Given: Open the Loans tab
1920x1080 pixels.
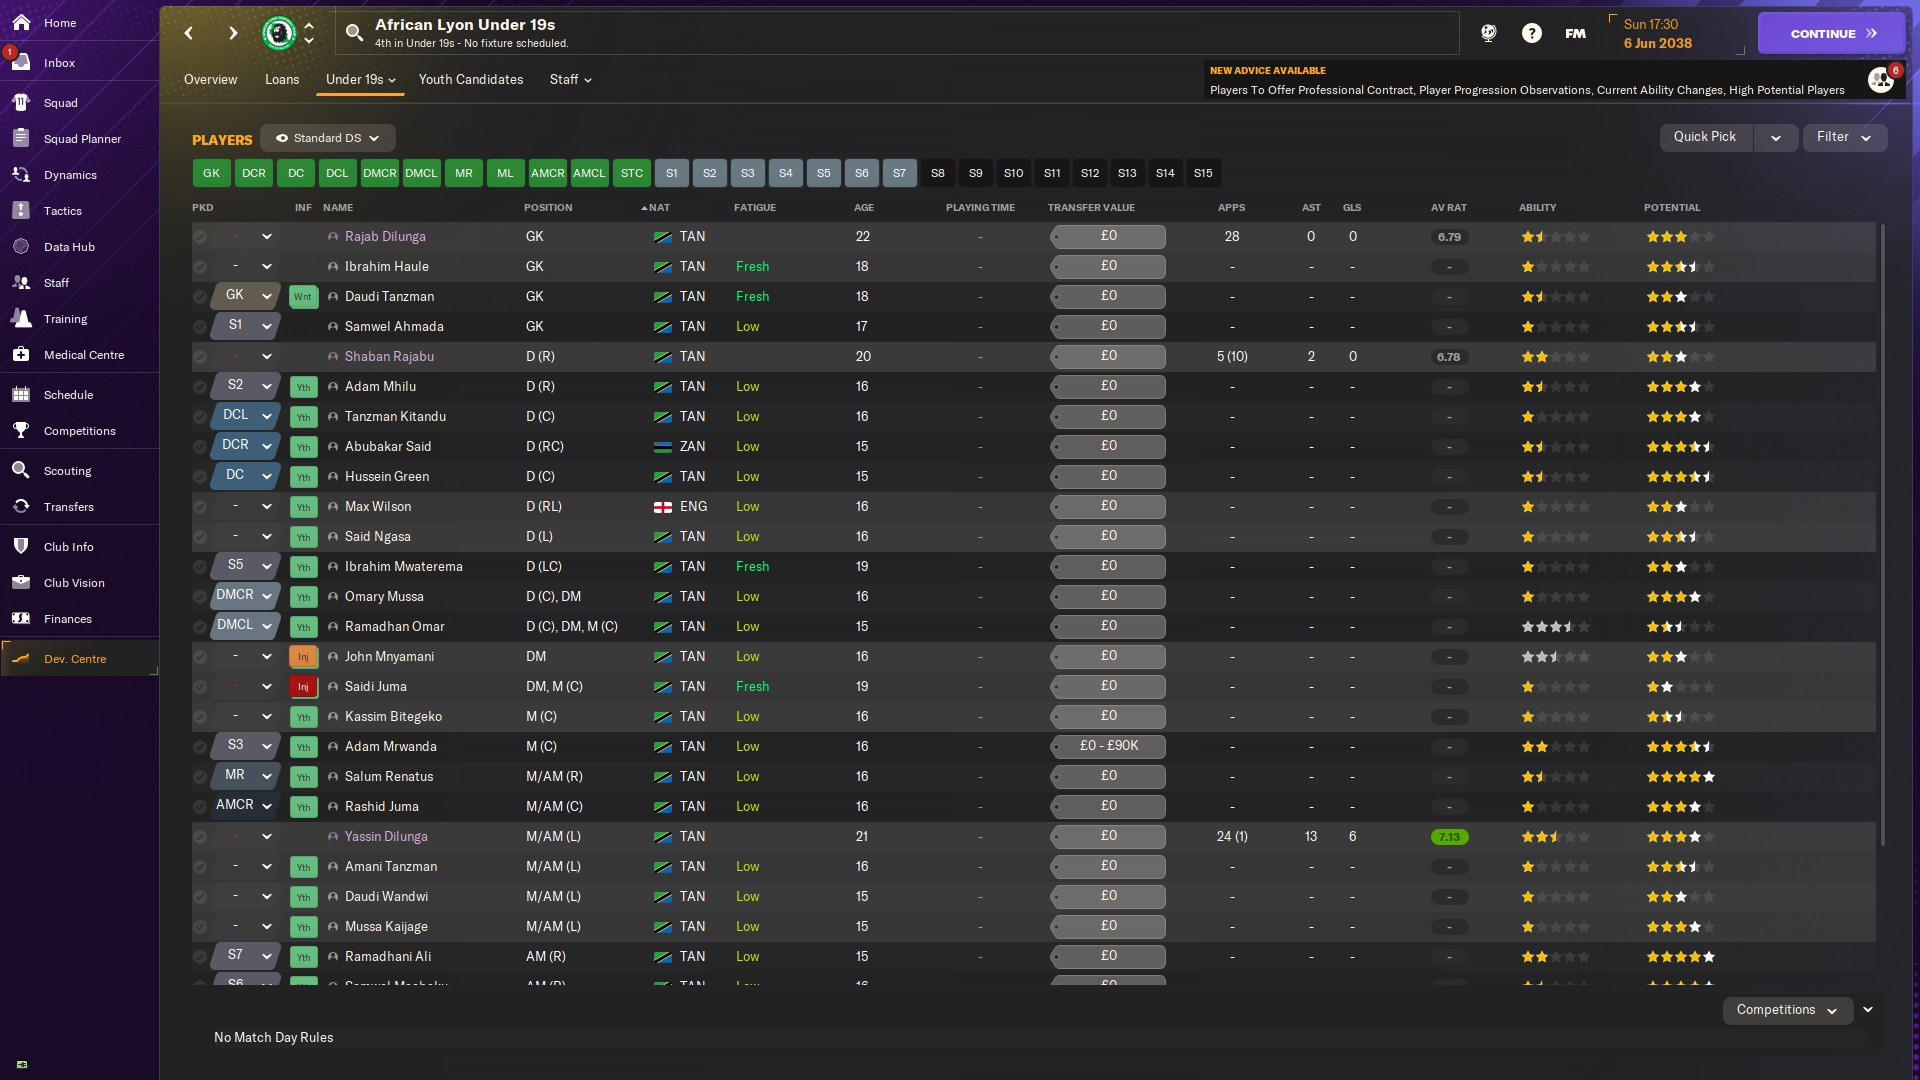Looking at the screenshot, I should click(x=282, y=80).
